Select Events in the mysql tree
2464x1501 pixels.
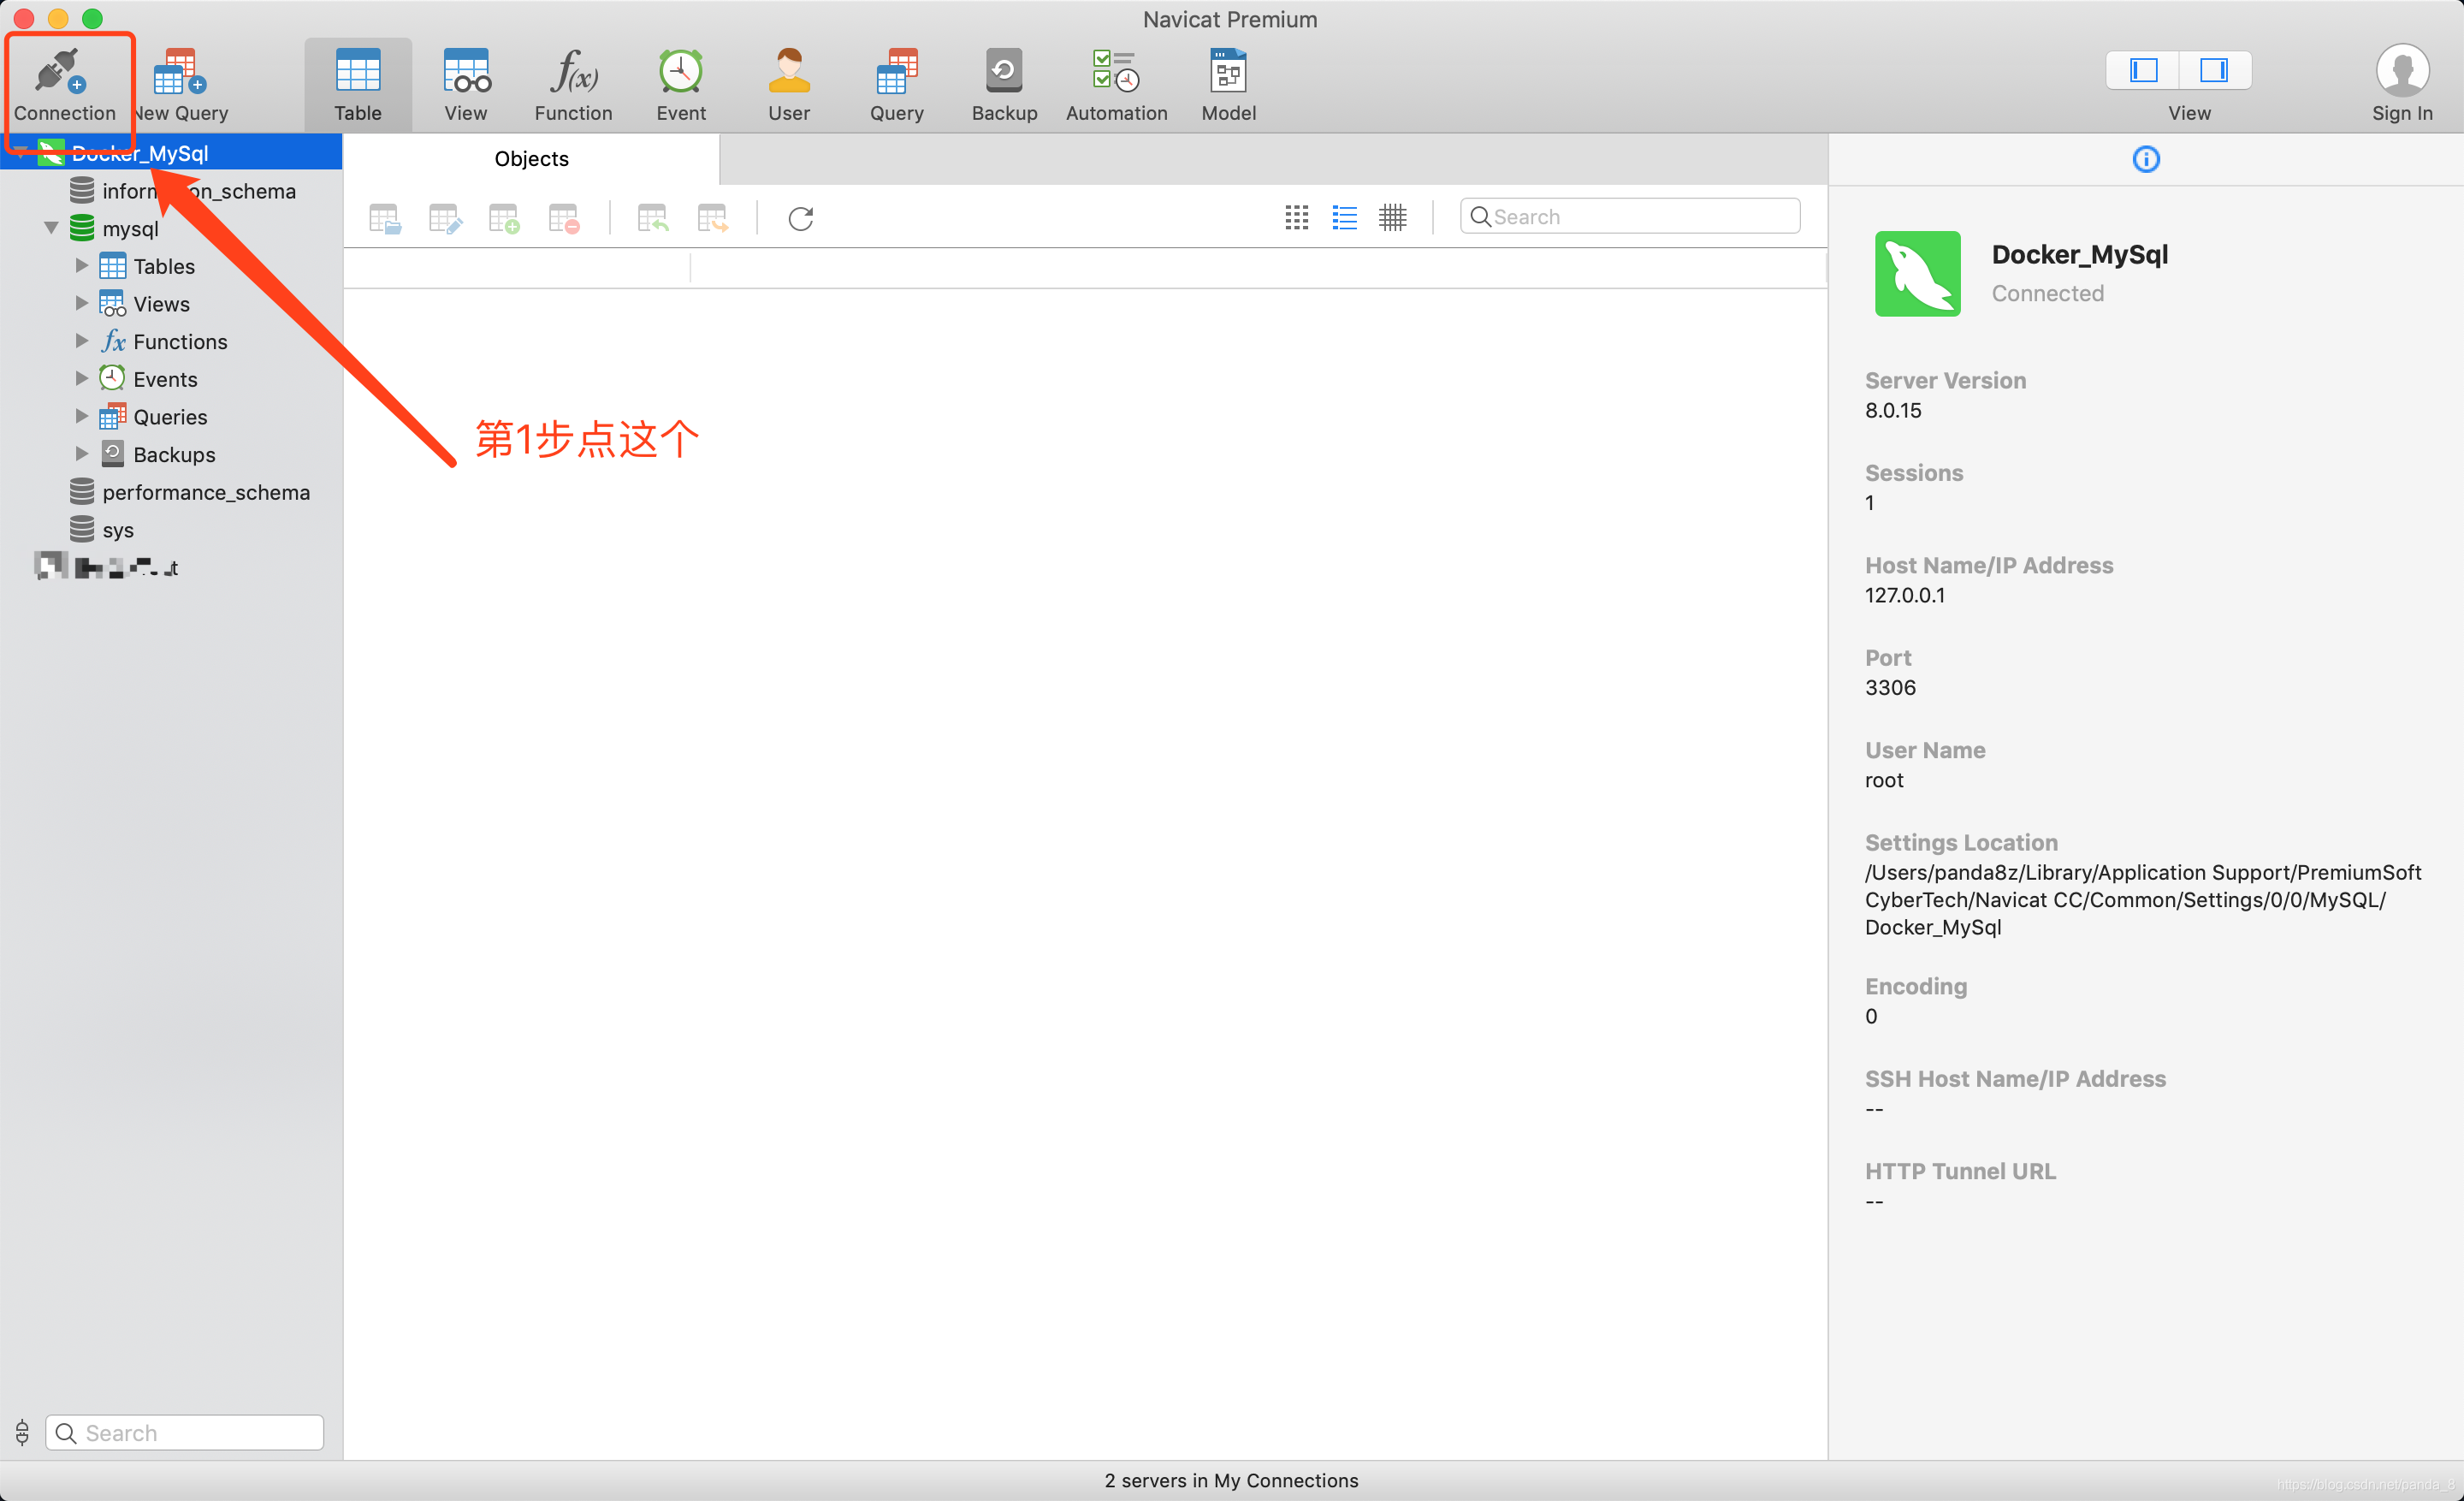click(x=165, y=380)
